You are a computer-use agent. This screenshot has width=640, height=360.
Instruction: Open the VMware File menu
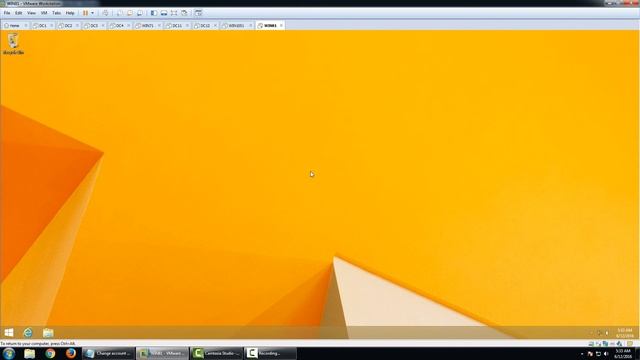click(7, 13)
